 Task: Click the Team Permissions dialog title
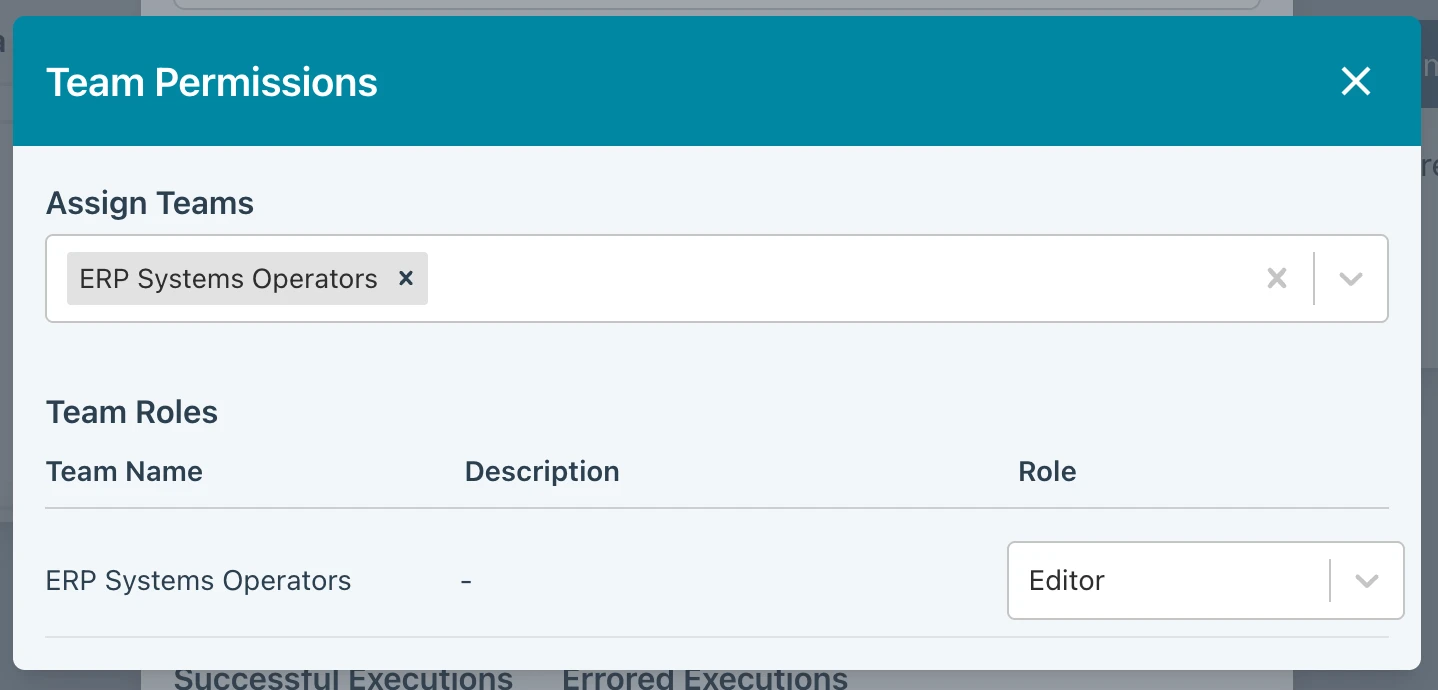click(x=212, y=82)
